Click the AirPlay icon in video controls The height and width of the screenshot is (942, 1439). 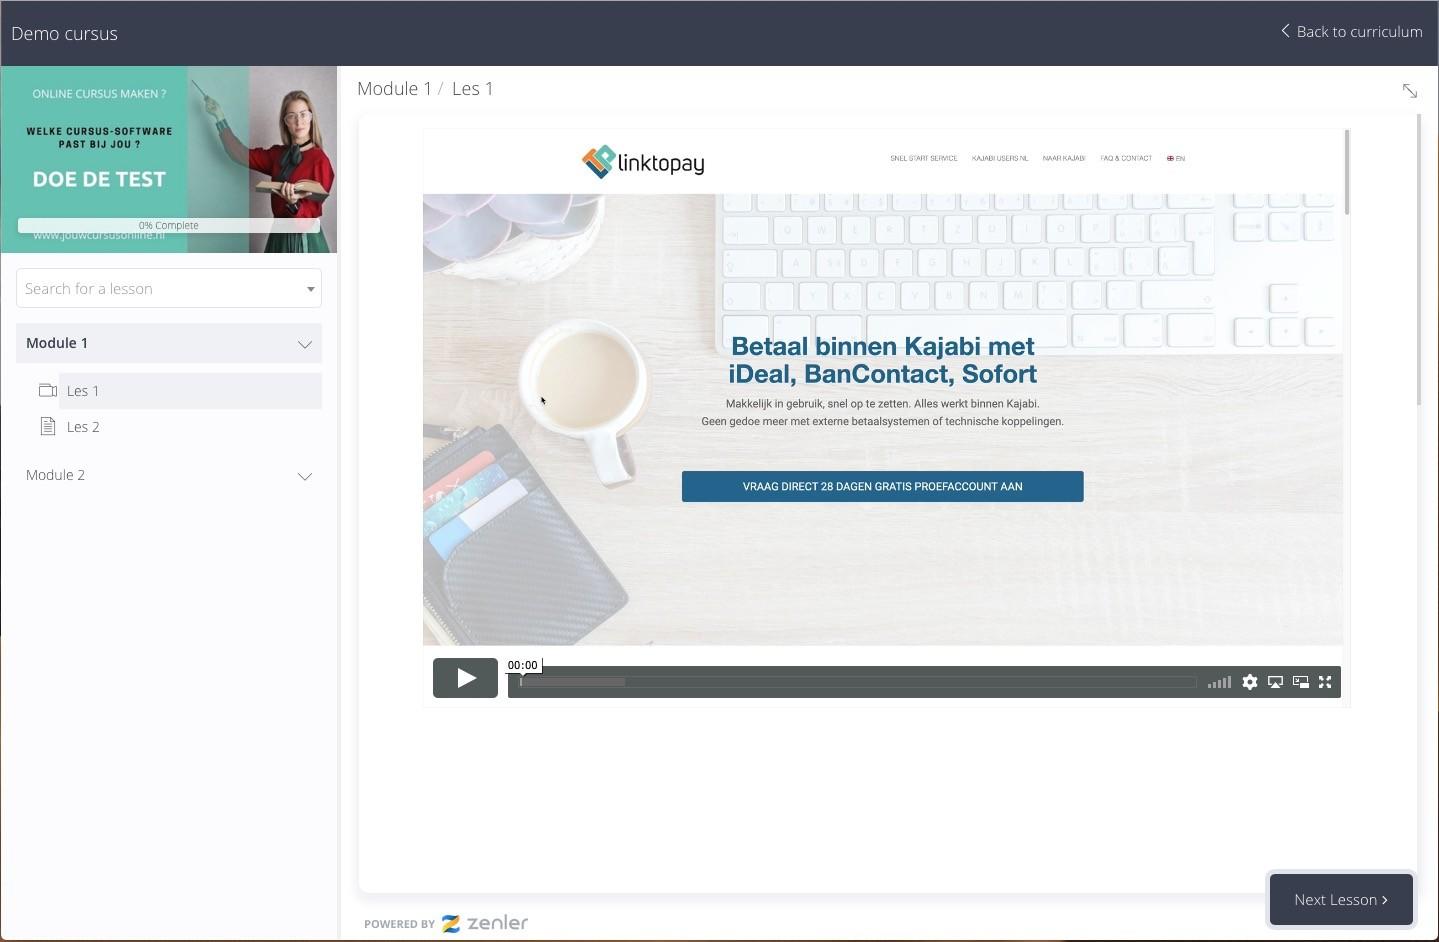point(1275,682)
